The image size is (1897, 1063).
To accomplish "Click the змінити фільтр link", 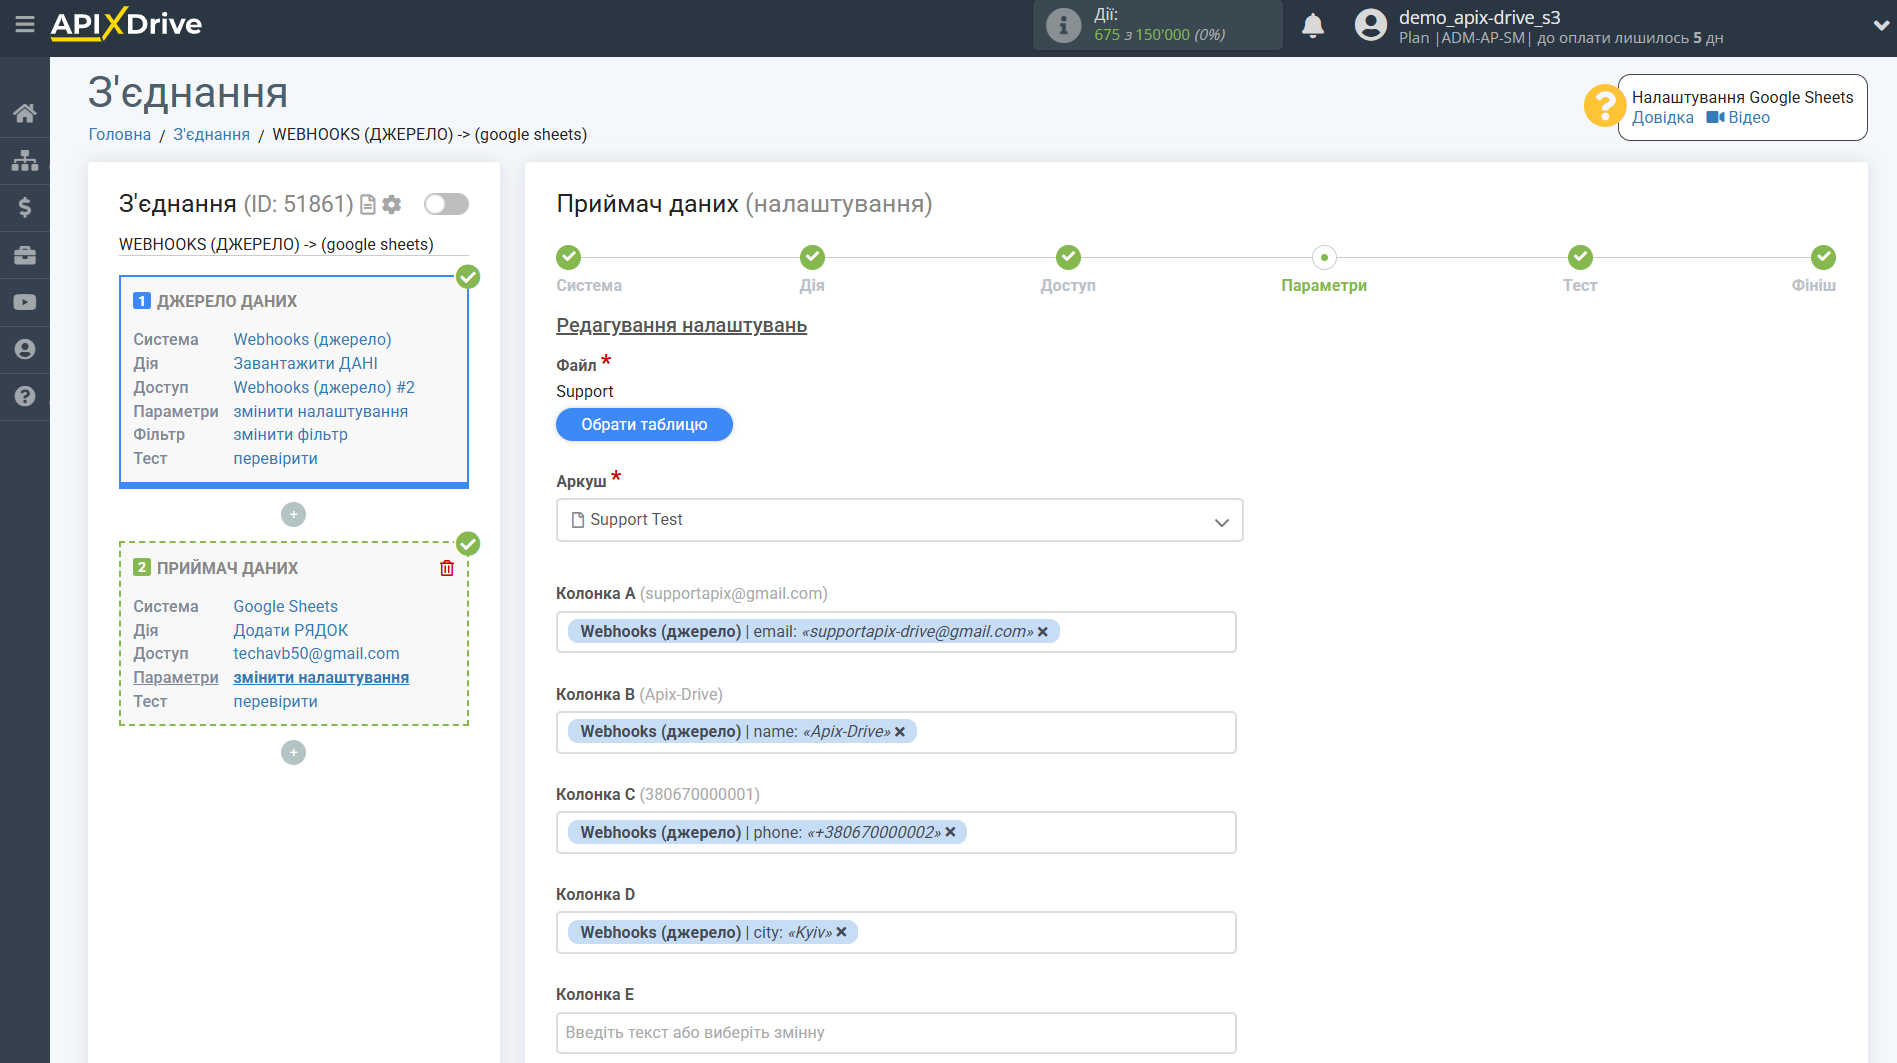I will (x=290, y=434).
